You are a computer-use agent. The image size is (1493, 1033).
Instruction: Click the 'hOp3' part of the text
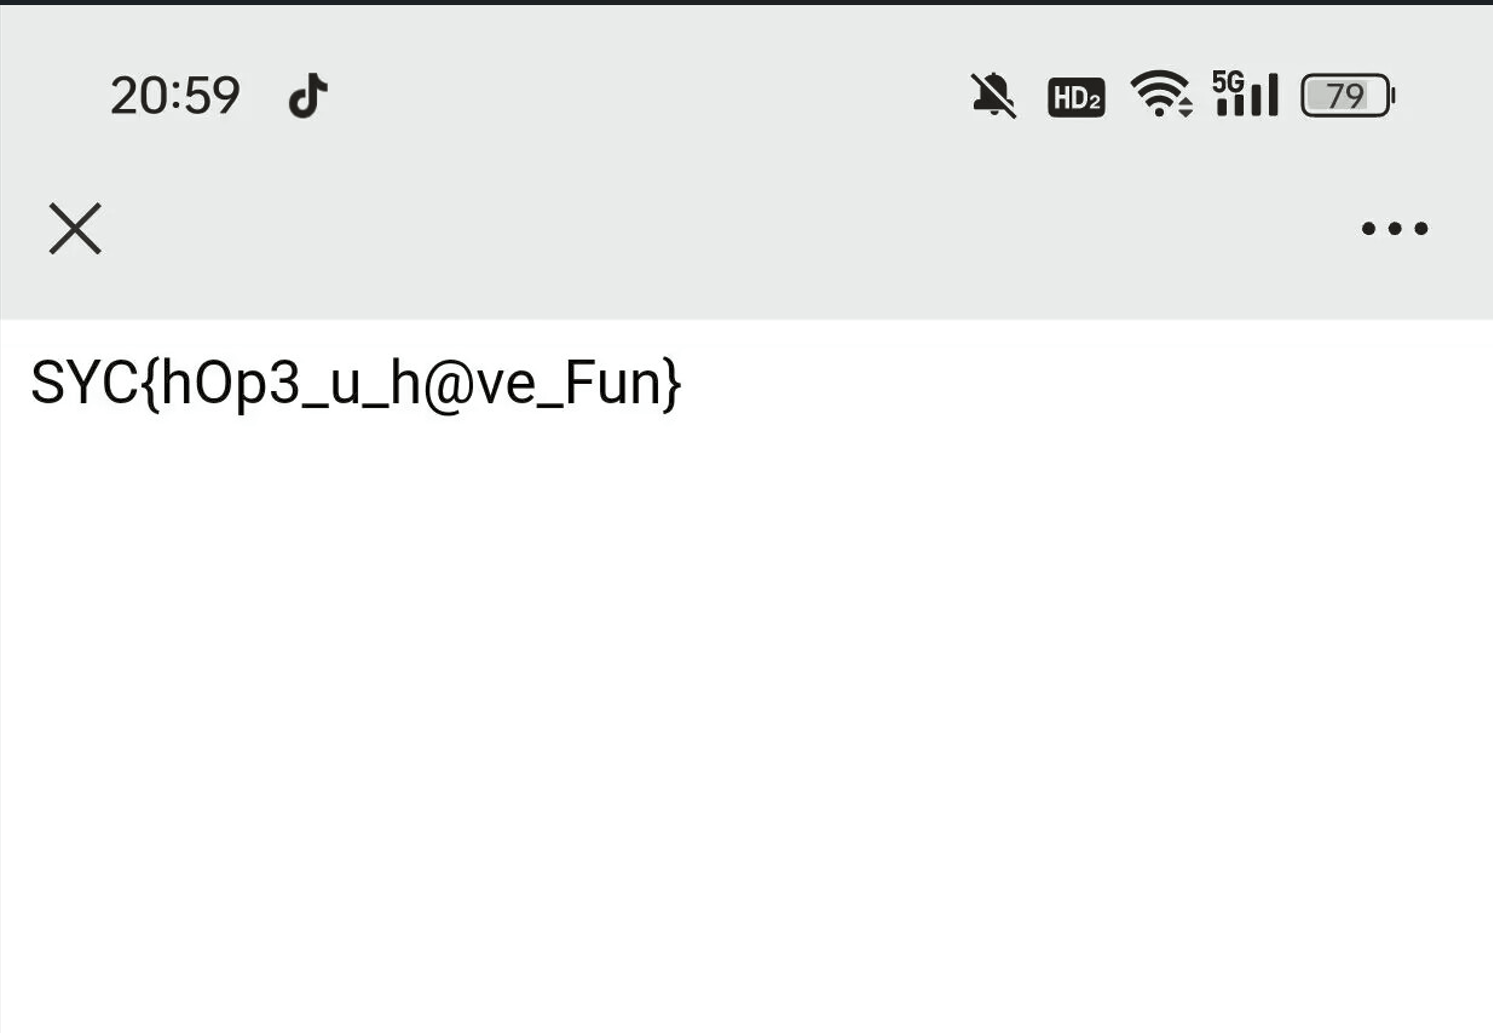tap(230, 384)
